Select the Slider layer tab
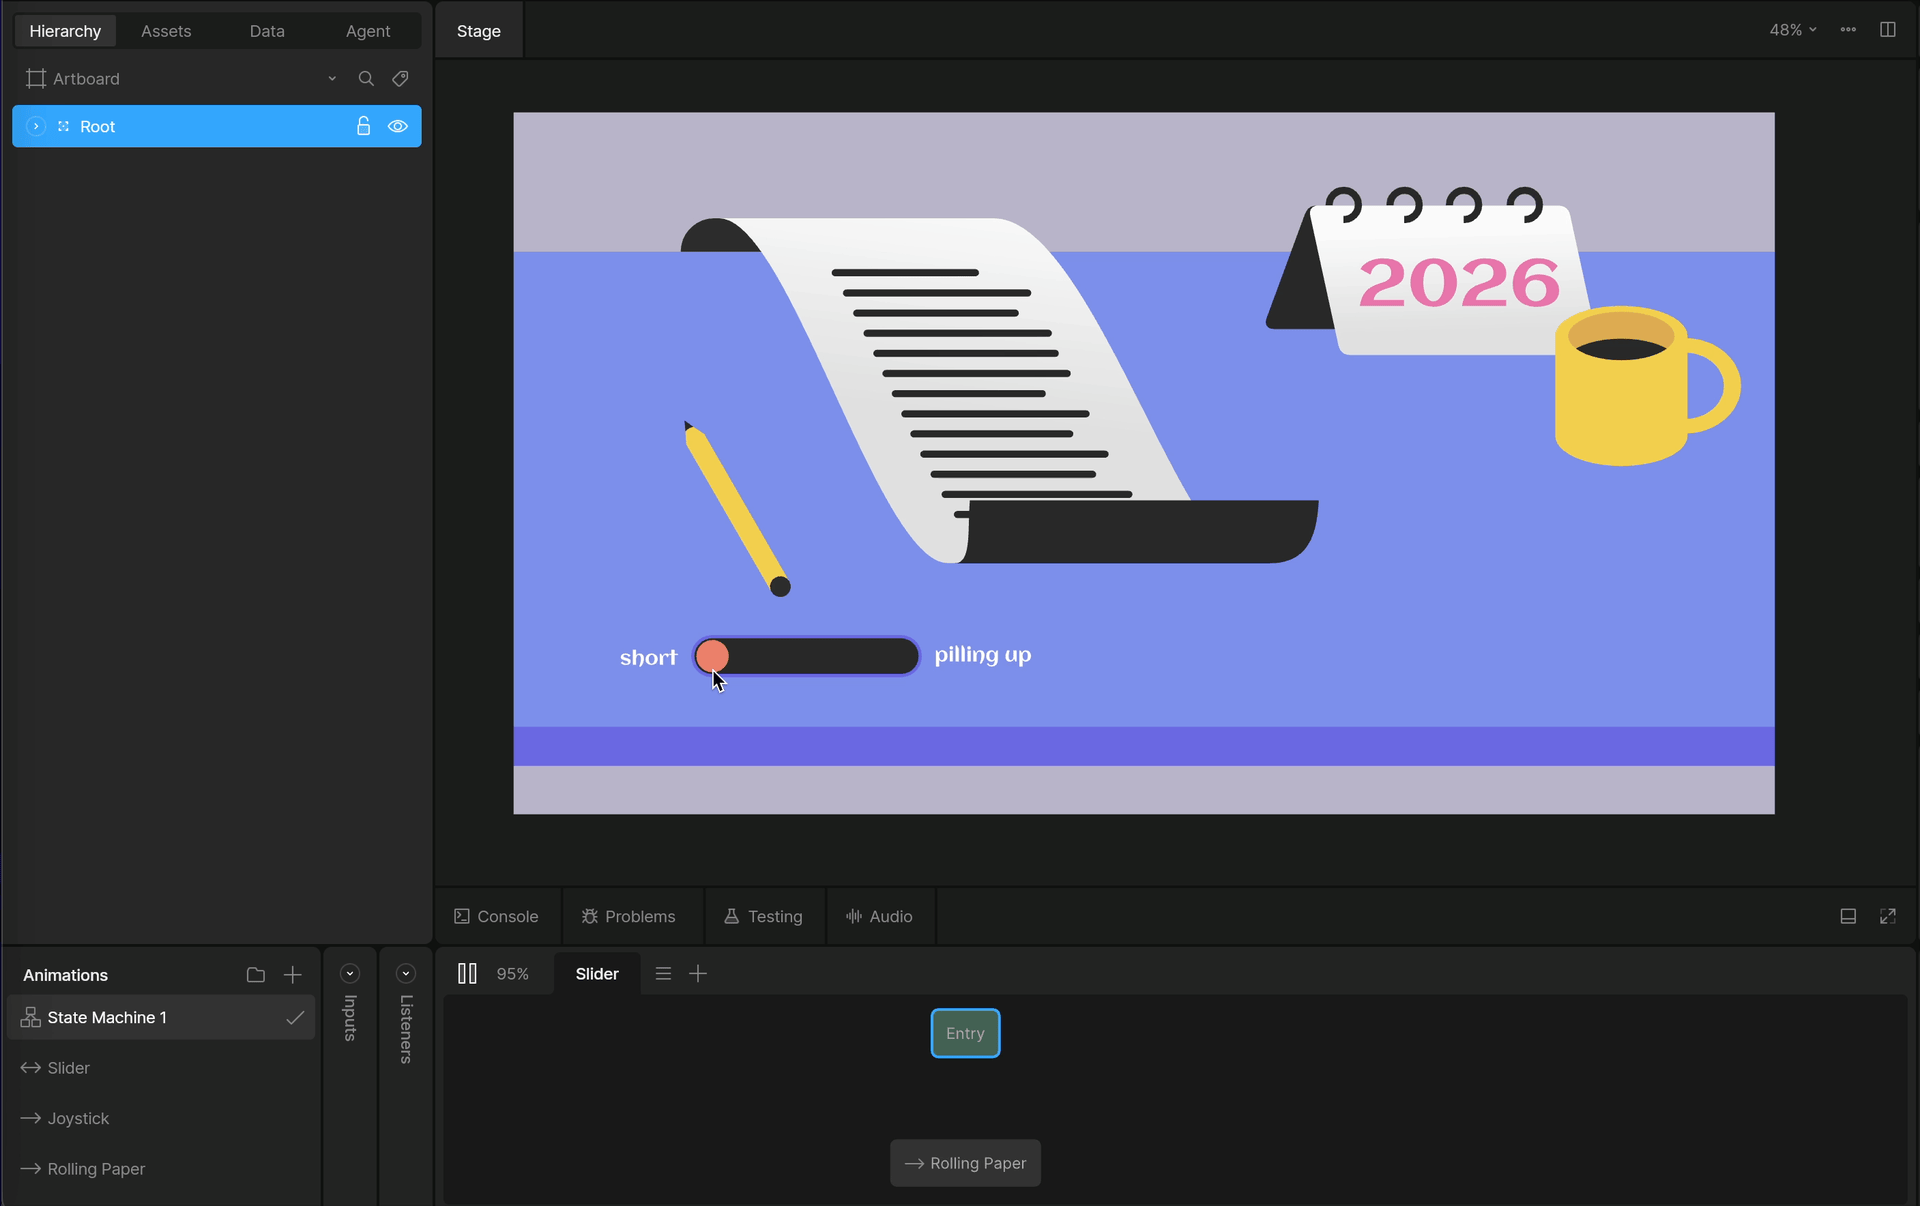This screenshot has width=1920, height=1206. pyautogui.click(x=597, y=974)
